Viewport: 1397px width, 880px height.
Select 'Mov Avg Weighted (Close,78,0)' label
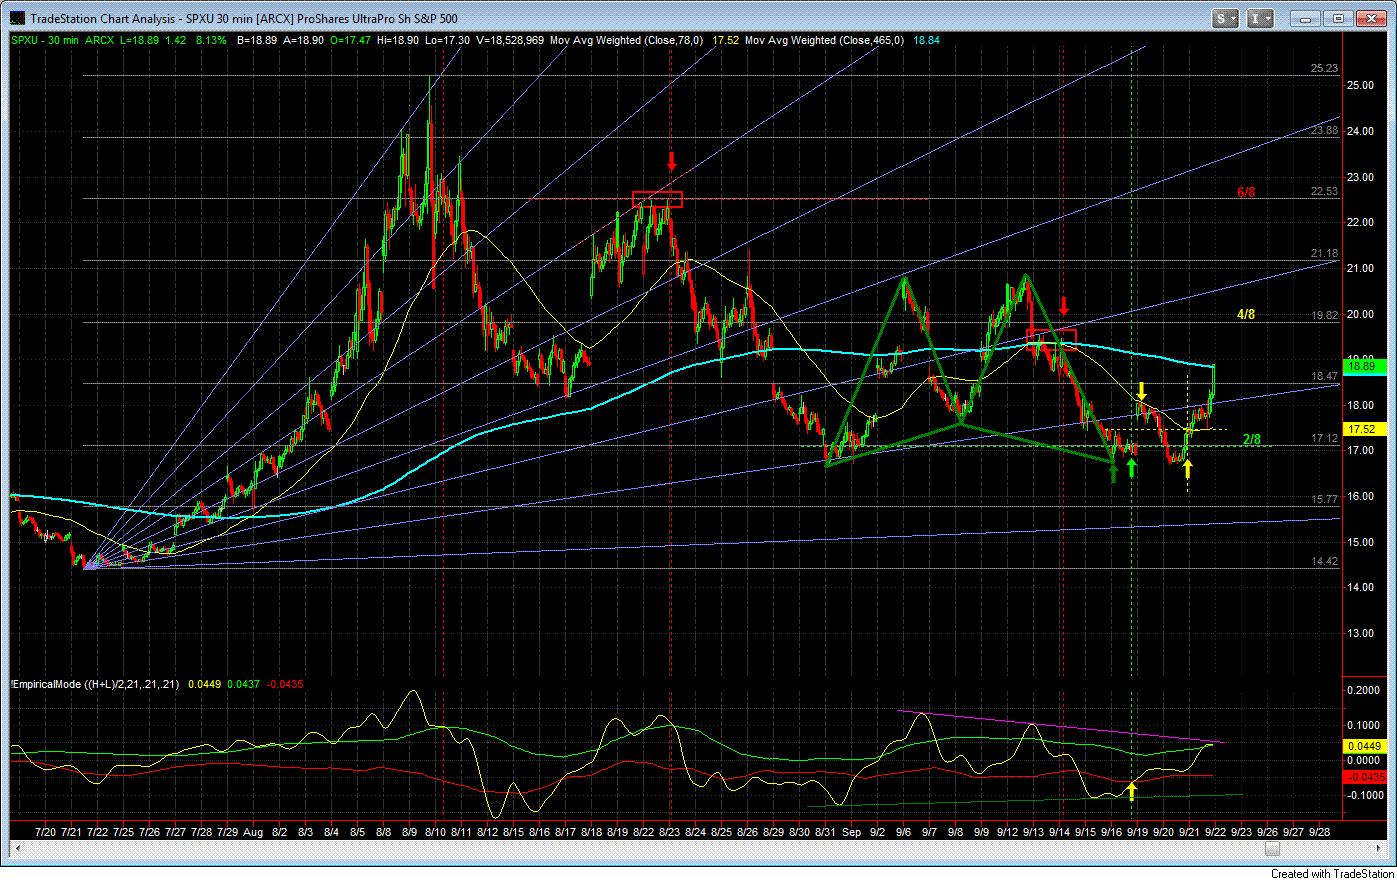point(626,40)
